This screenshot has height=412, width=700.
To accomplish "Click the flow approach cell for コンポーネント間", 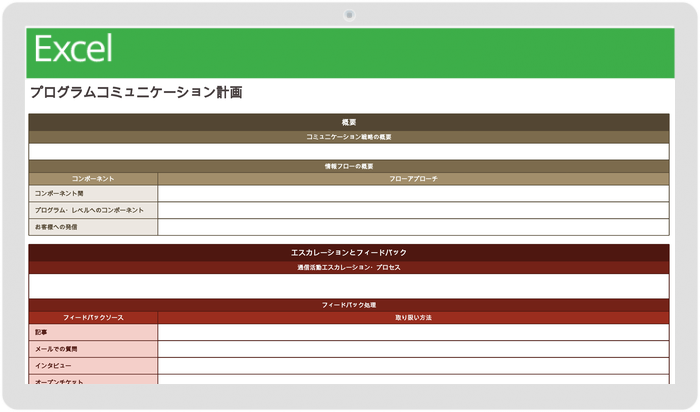I will click(413, 193).
